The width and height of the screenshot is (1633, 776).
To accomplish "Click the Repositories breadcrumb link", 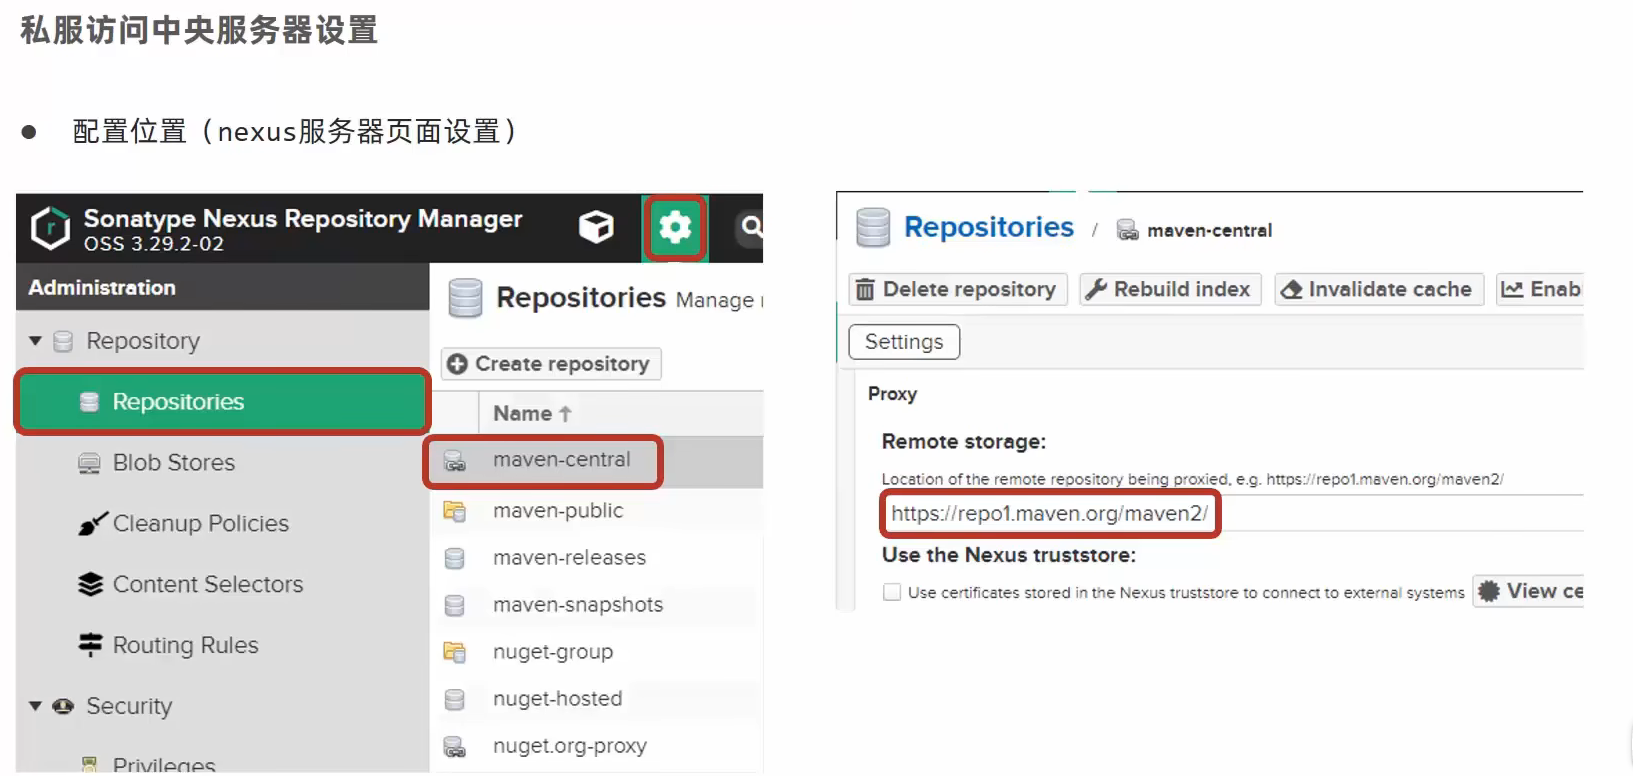I will (988, 228).
